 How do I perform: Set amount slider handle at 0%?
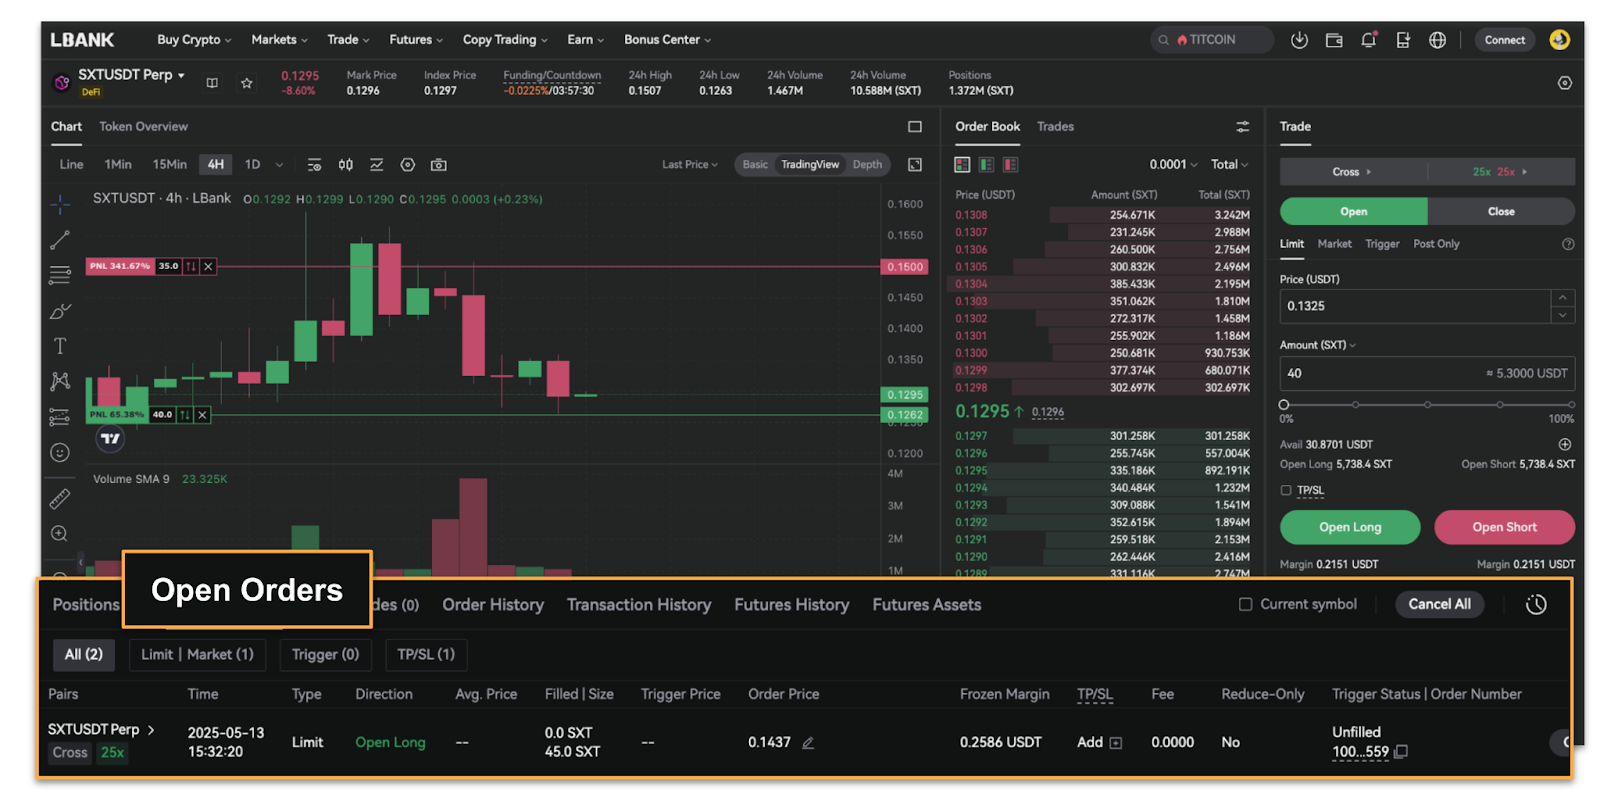[x=1284, y=405]
